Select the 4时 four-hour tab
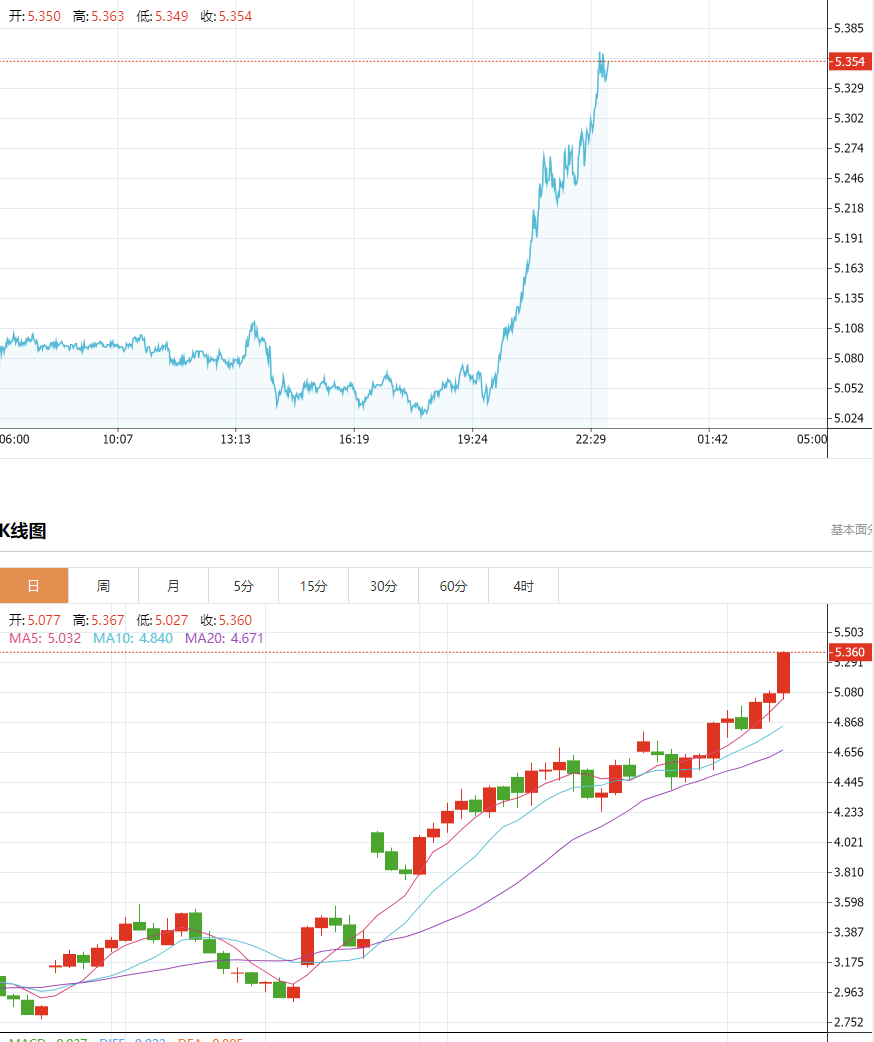This screenshot has width=874, height=1042. [524, 586]
